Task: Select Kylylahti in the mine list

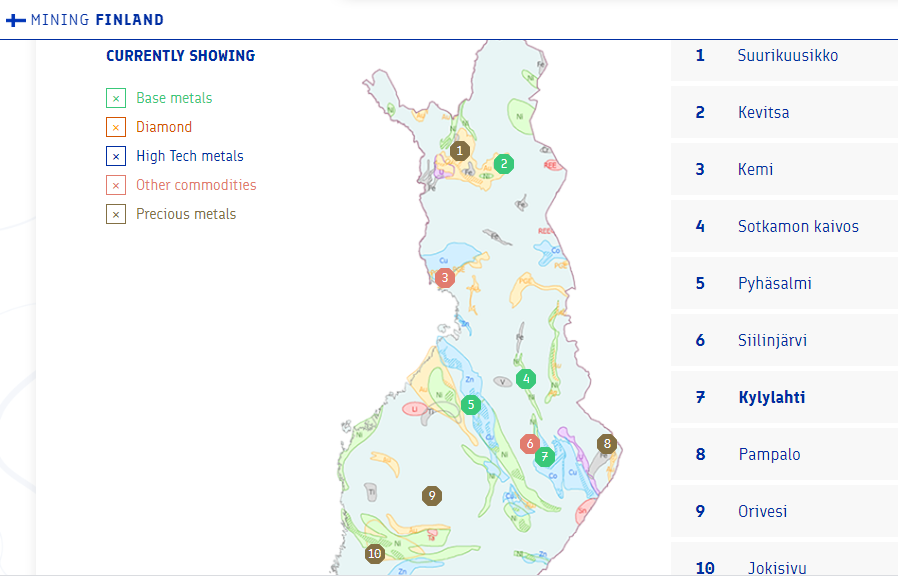Action: pos(771,398)
